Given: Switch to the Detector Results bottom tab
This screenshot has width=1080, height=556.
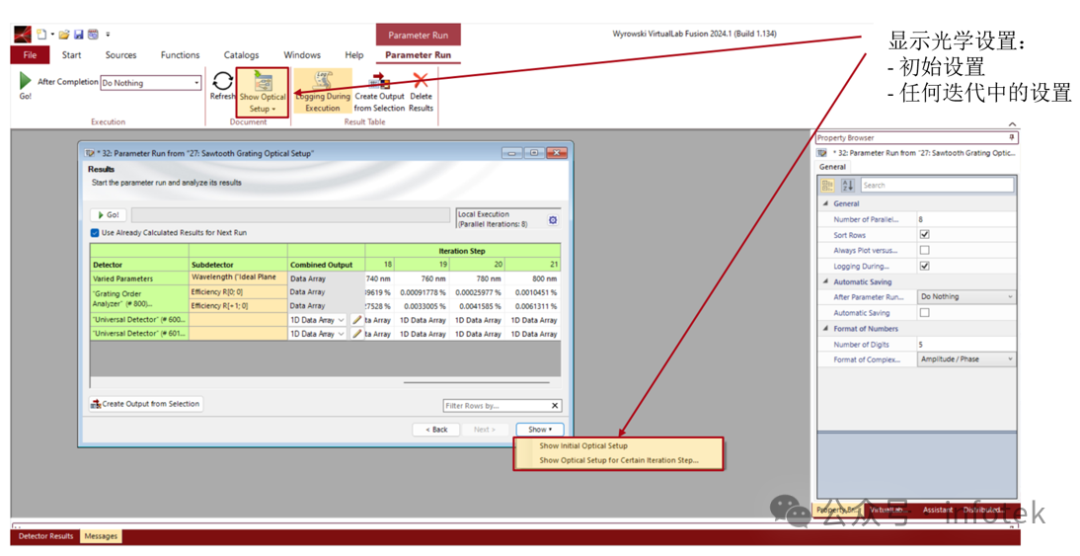Looking at the screenshot, I should click(45, 536).
